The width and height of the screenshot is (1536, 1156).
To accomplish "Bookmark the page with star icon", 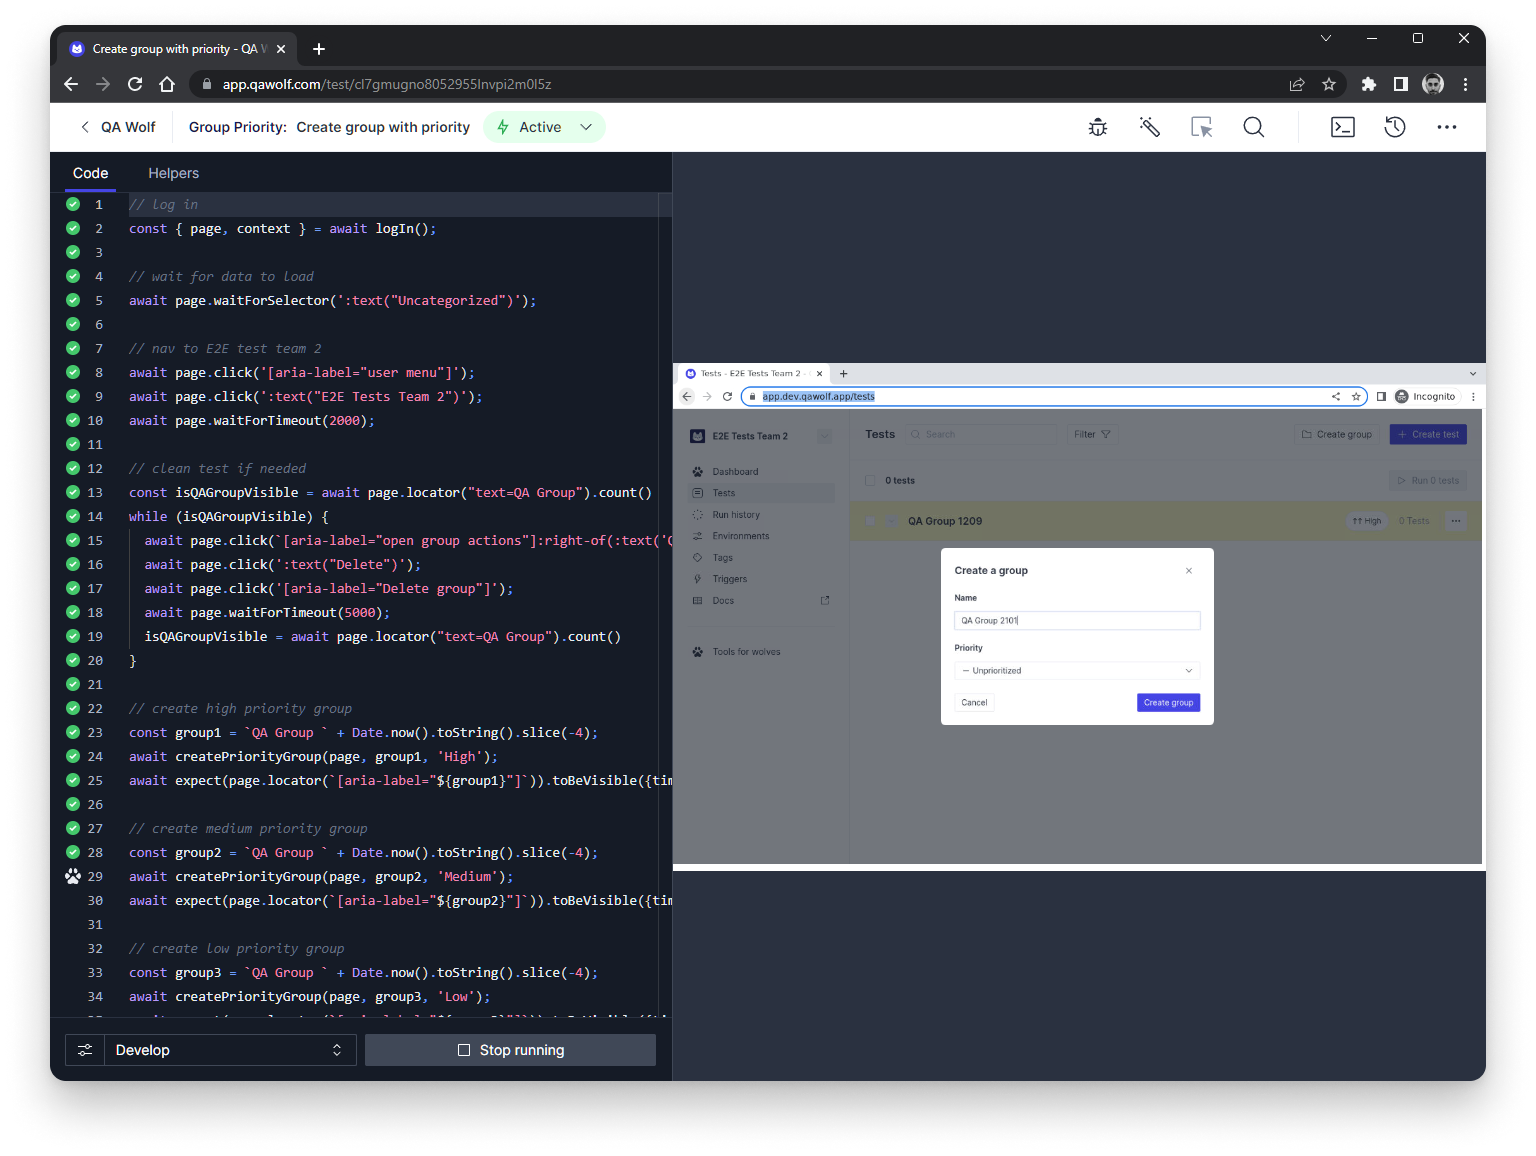I will tap(1329, 84).
